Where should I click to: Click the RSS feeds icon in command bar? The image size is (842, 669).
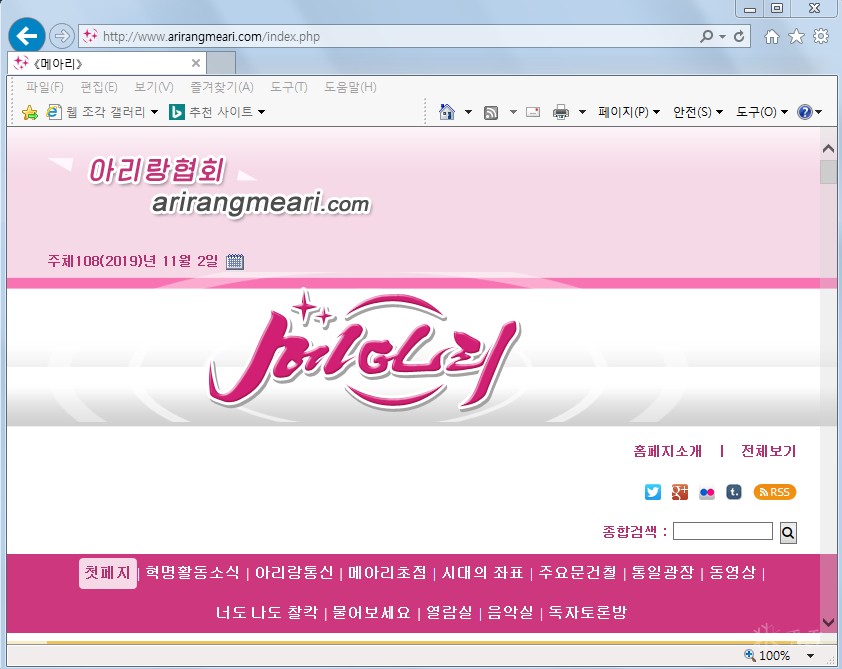pyautogui.click(x=491, y=112)
